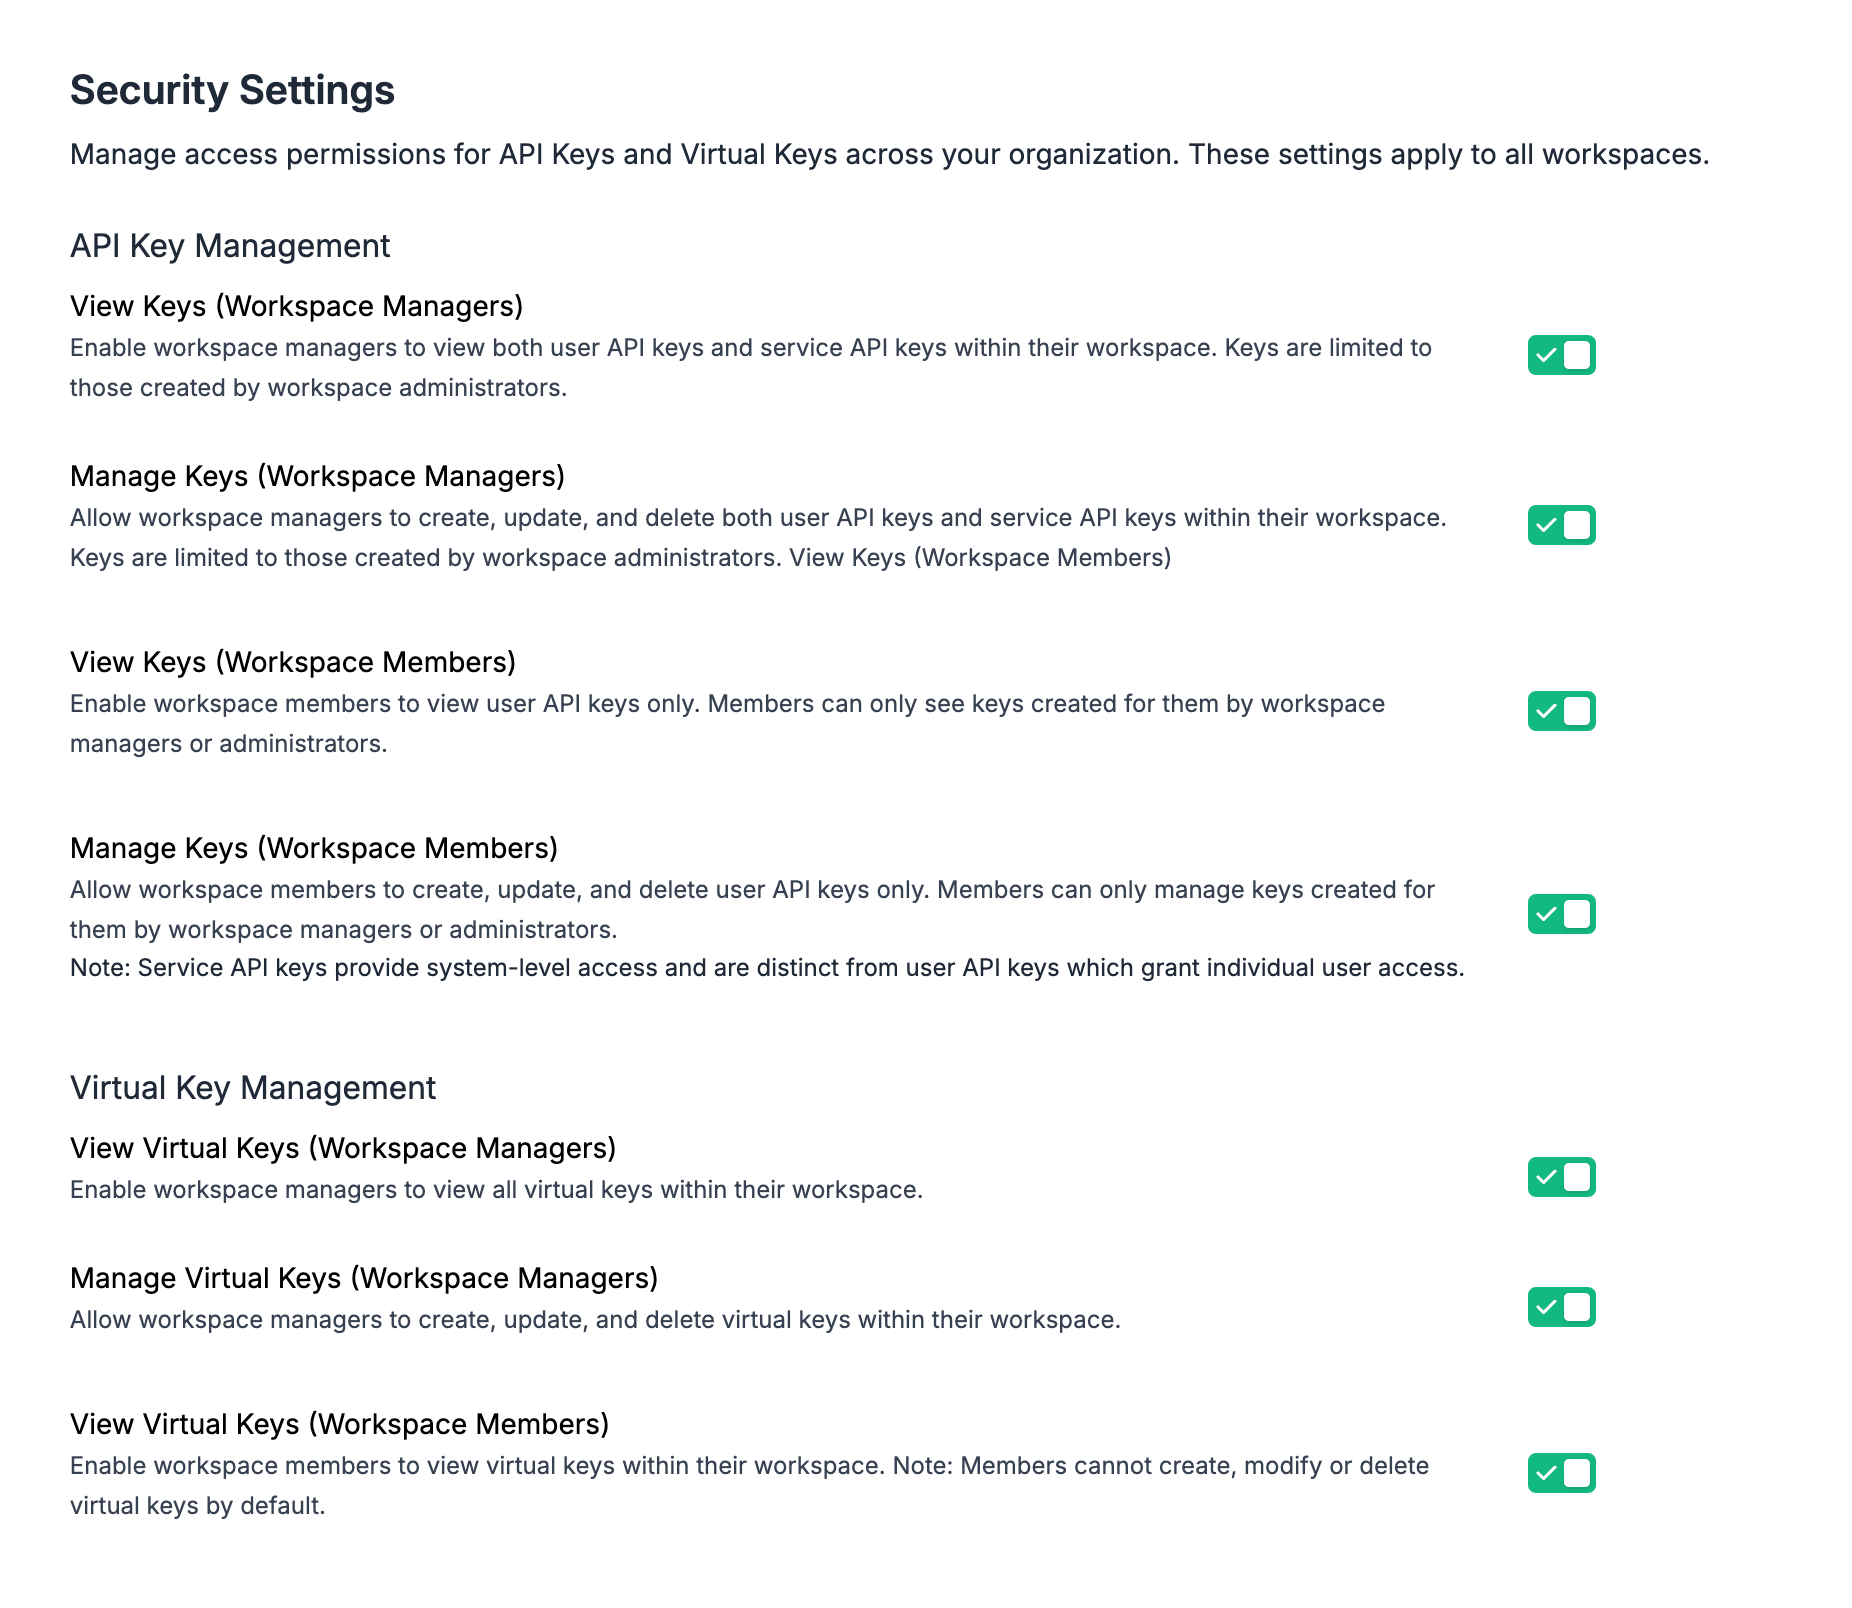Select the API Key Management section title
This screenshot has width=1852, height=1608.
[230, 246]
